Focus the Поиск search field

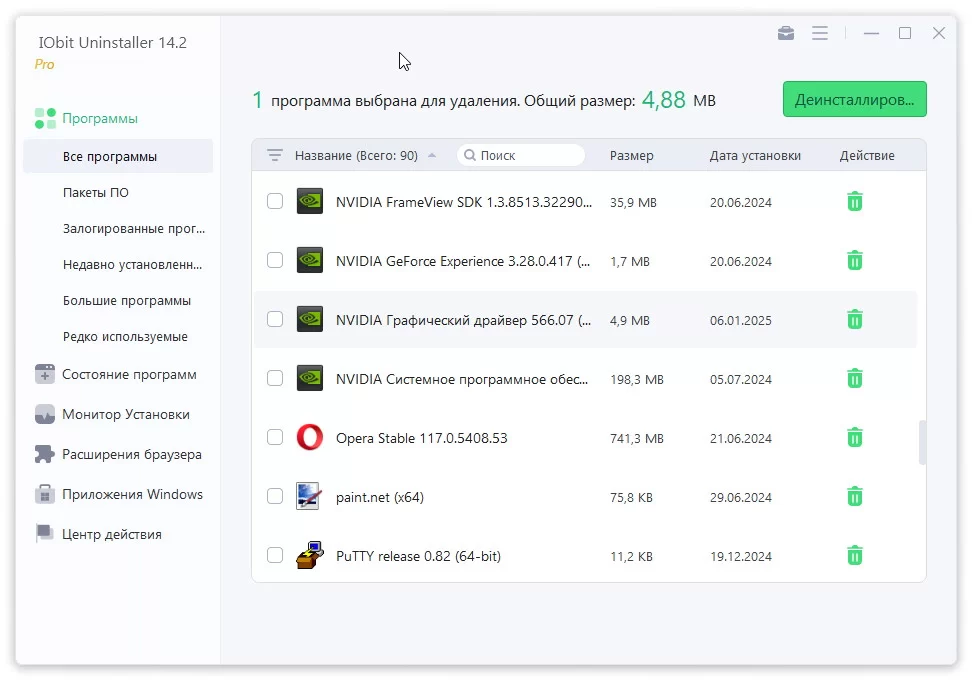[521, 155]
